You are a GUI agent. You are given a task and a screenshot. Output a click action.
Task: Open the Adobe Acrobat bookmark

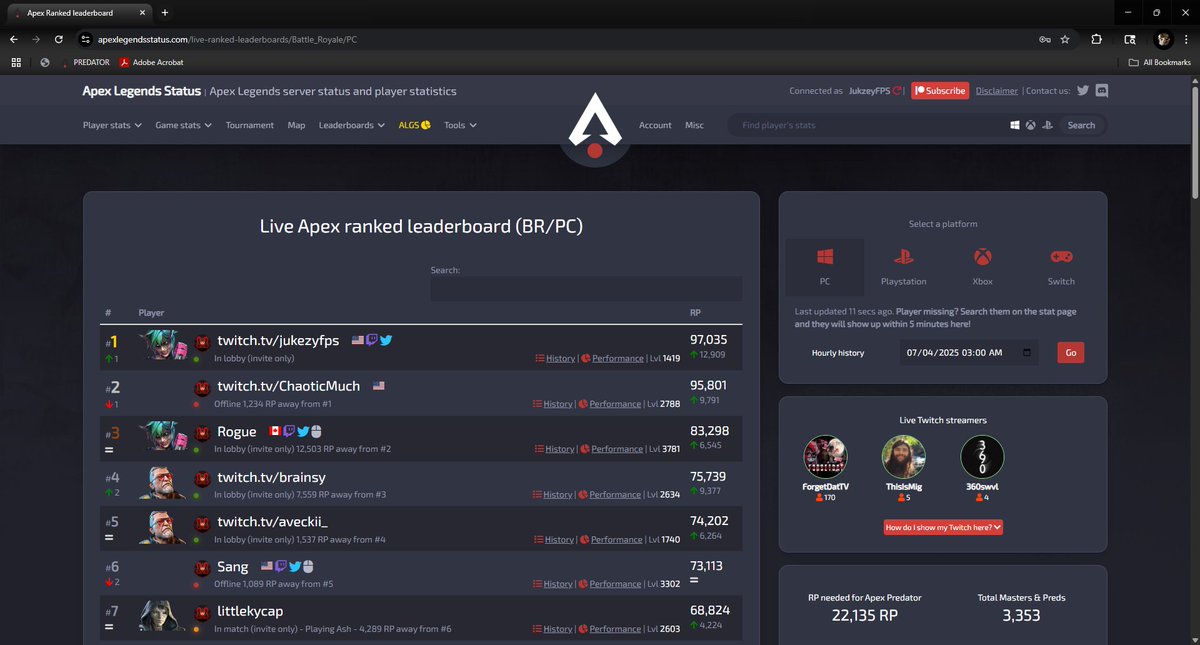tap(151, 62)
